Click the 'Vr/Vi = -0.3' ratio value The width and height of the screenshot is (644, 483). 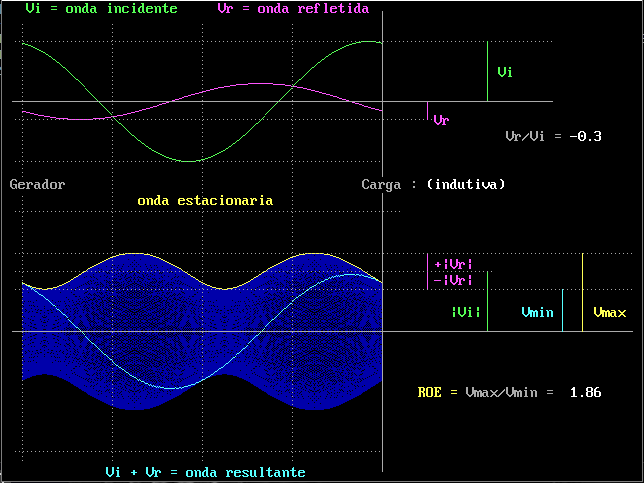pyautogui.click(x=553, y=136)
